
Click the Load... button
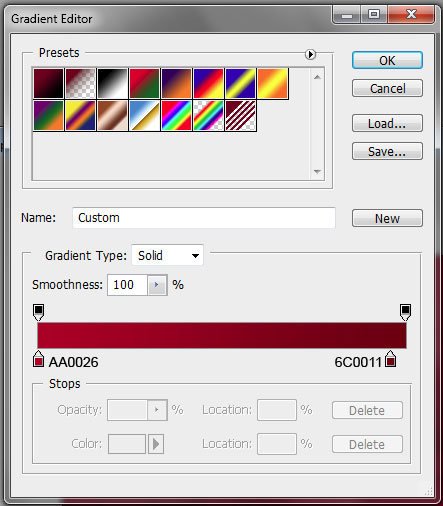coord(387,123)
